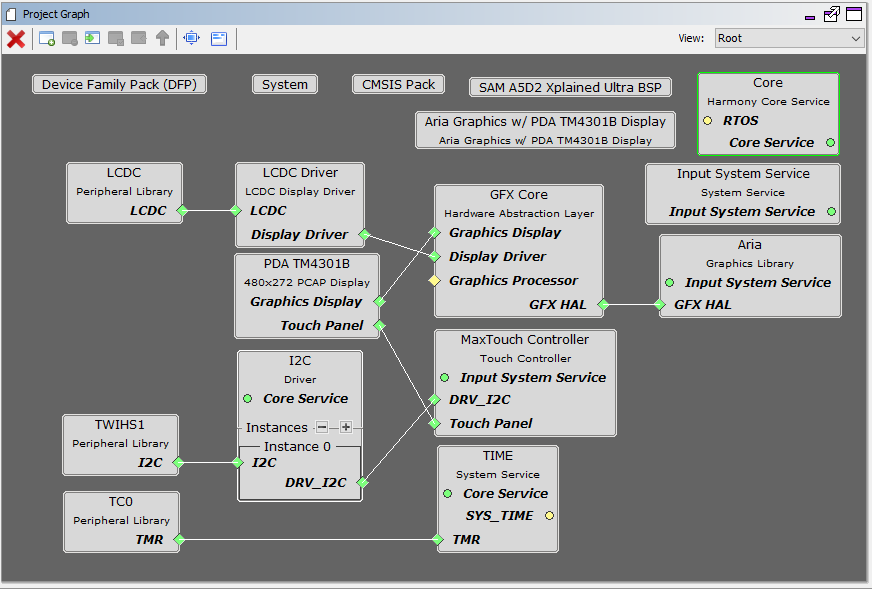This screenshot has height=589, width=872.
Task: Click the Graphics Display diamond on GFX Core
Action: (434, 232)
